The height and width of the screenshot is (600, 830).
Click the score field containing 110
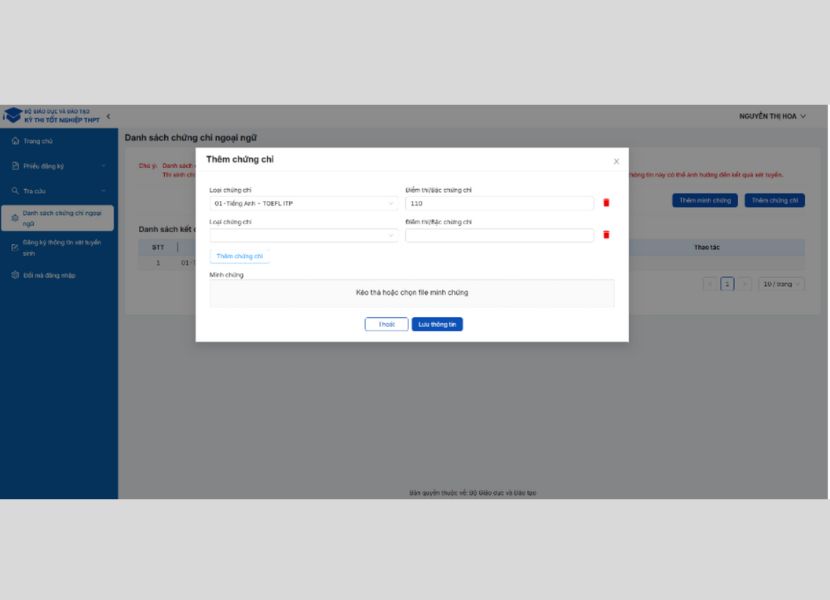(499, 203)
